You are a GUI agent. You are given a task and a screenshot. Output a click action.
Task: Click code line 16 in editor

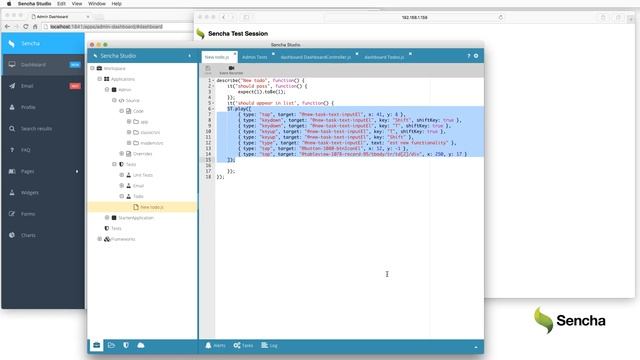(x=349, y=165)
